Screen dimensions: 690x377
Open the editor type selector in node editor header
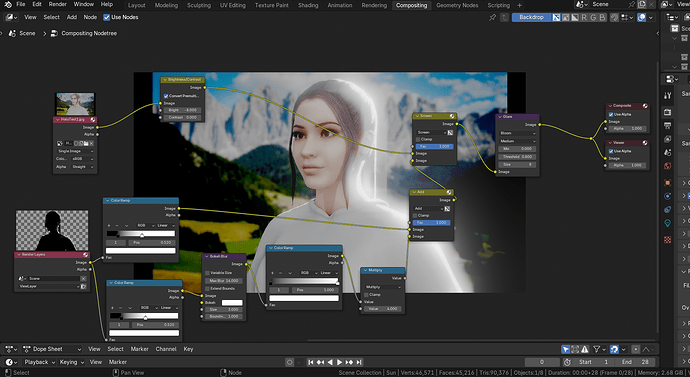point(11,17)
